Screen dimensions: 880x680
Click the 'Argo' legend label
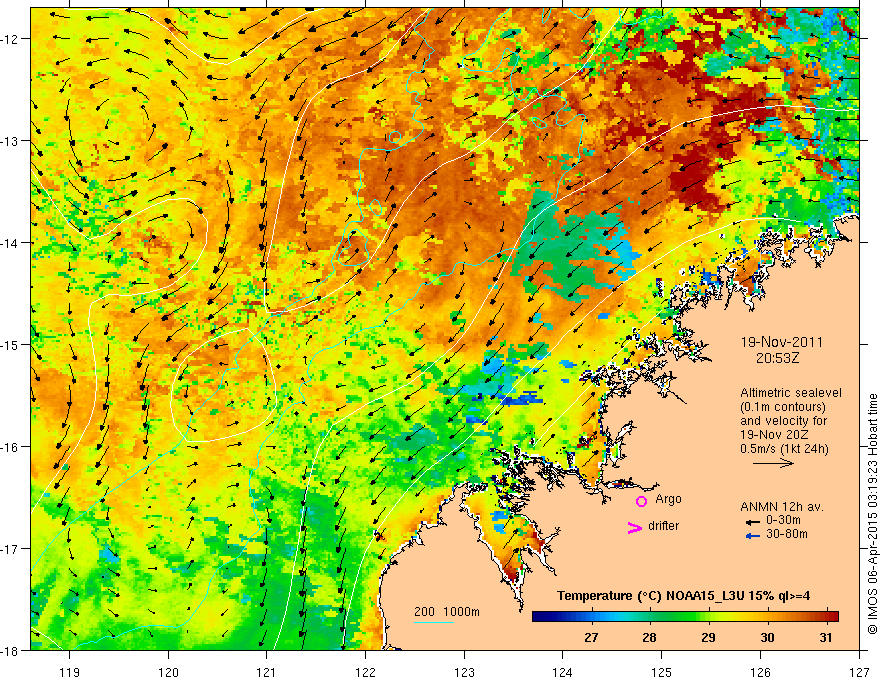(668, 499)
